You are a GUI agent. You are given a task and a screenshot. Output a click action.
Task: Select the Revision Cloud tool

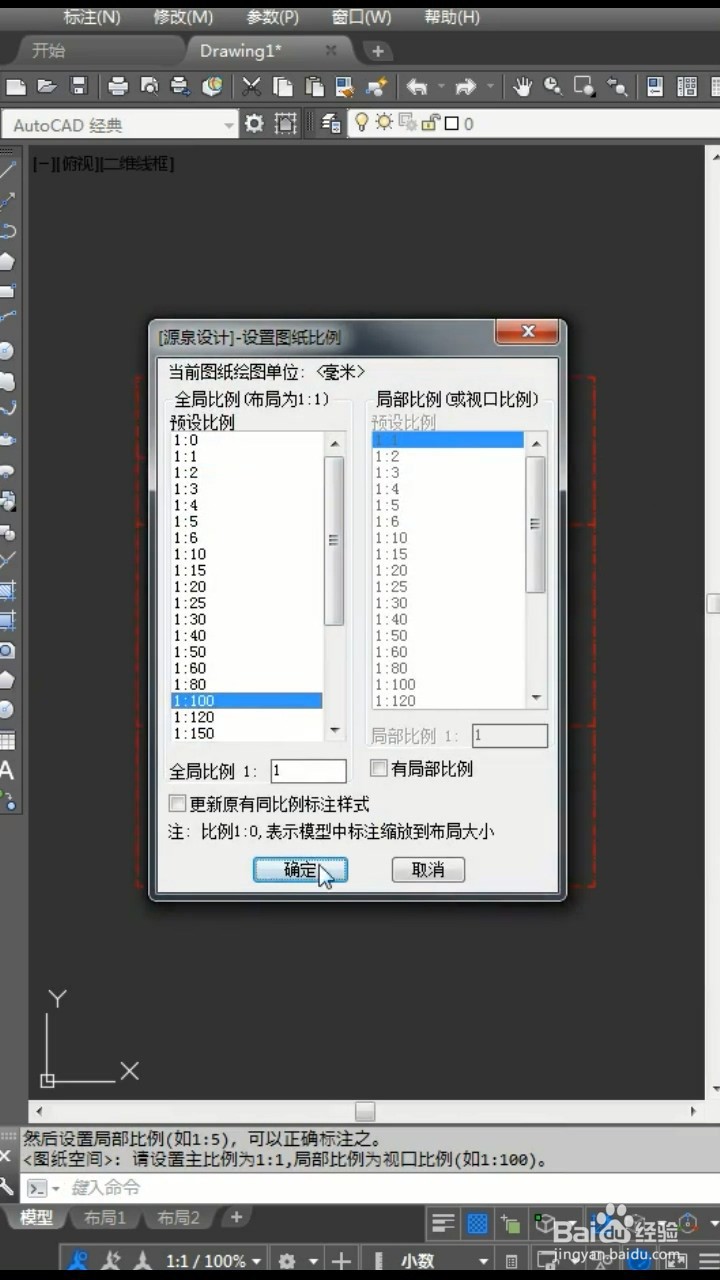coord(7,380)
